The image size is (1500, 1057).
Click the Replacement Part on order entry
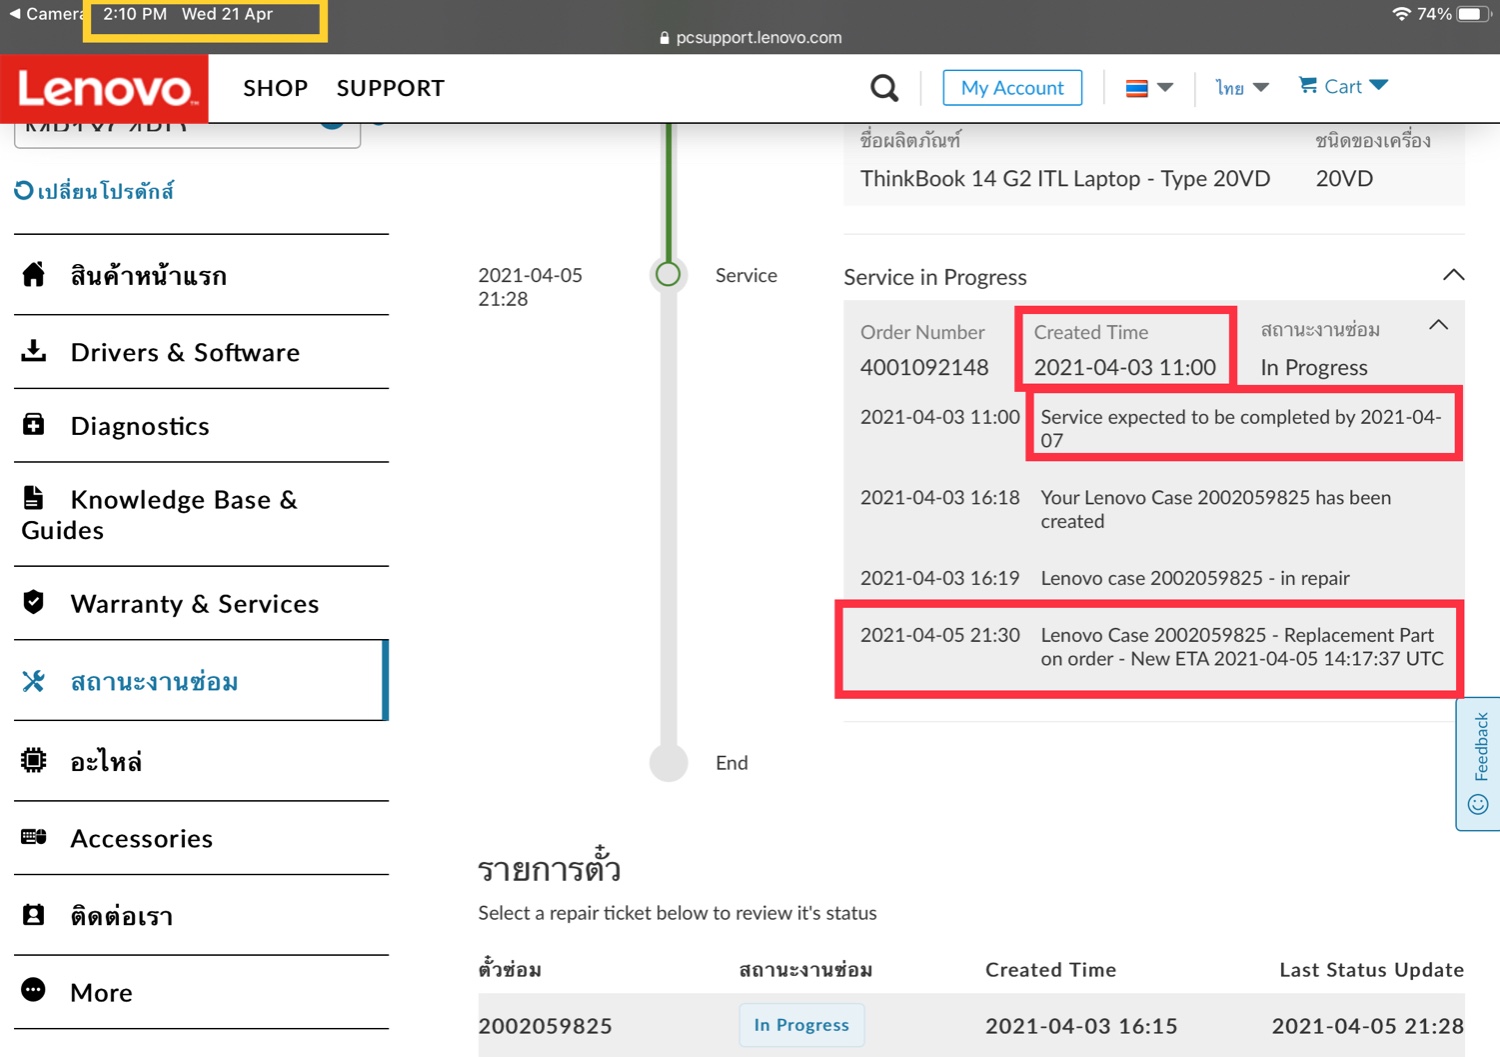1242,647
